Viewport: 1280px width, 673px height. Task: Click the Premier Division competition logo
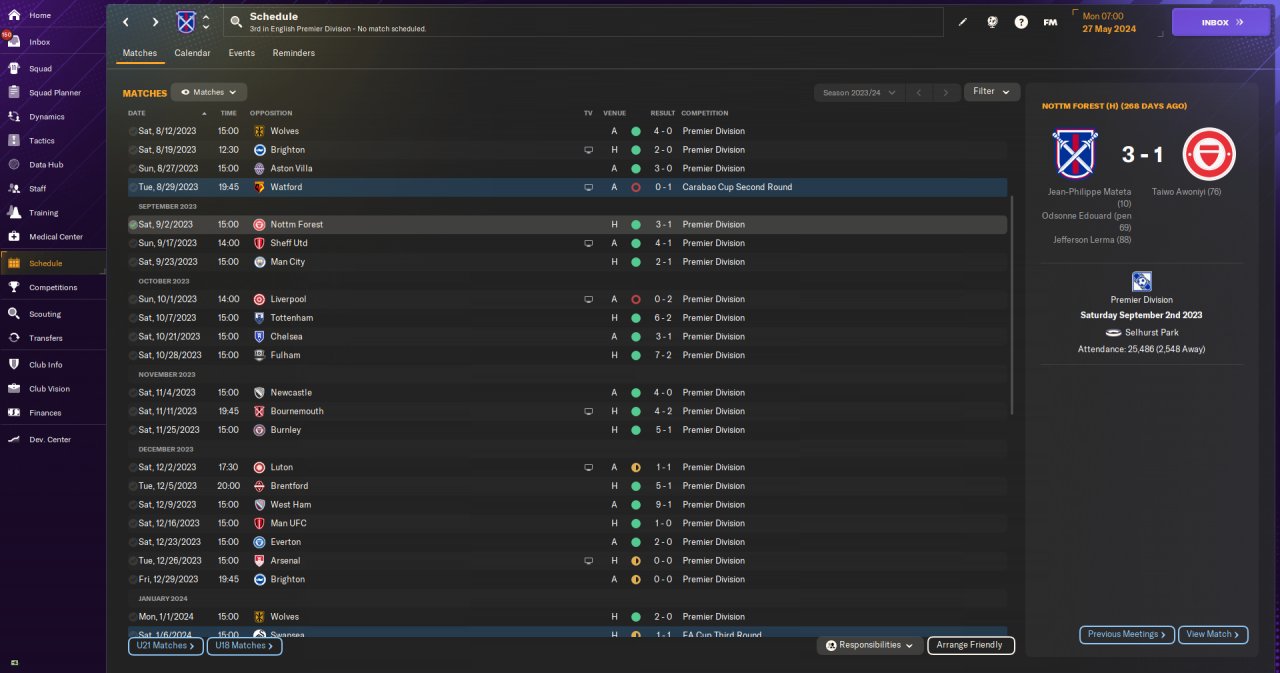[1141, 281]
